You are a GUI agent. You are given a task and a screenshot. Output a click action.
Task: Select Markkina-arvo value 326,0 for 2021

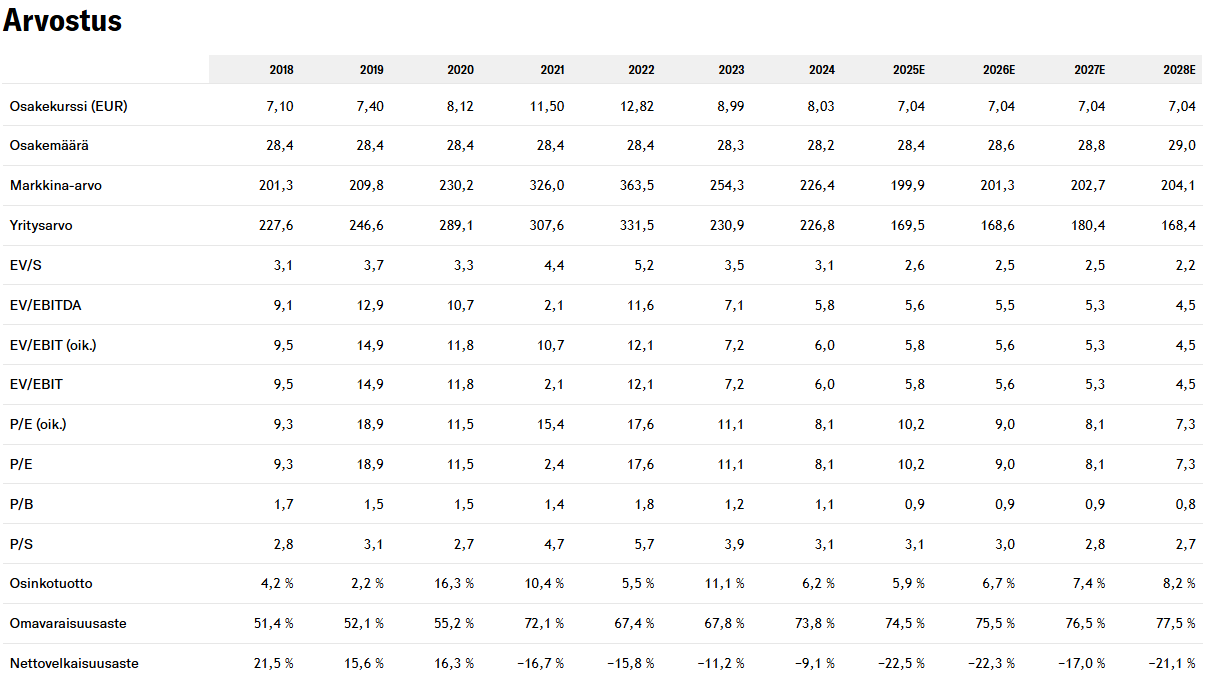tap(547, 186)
